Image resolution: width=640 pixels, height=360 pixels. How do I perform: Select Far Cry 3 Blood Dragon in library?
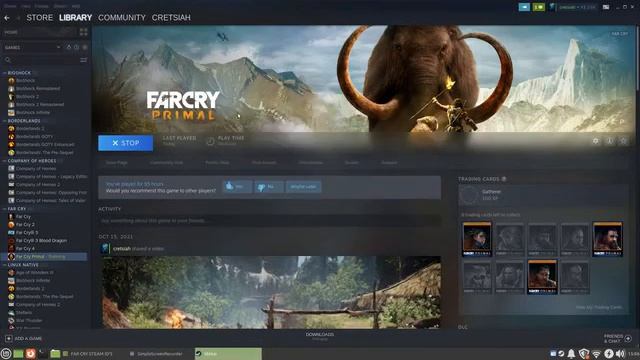[x=41, y=240]
